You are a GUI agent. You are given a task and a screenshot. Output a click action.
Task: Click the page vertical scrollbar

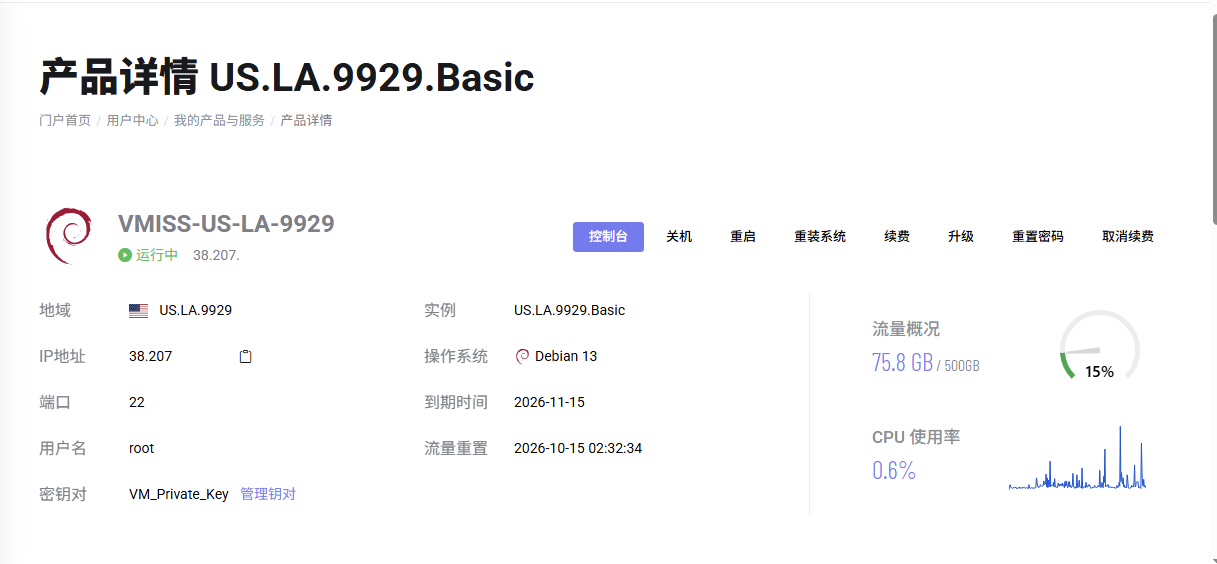(x=1213, y=119)
